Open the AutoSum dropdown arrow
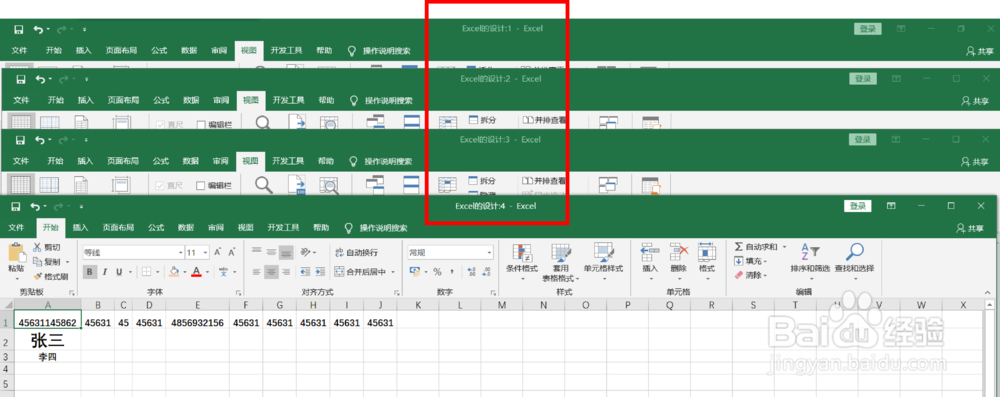Screen dimensions: 1000x397 (x=784, y=247)
